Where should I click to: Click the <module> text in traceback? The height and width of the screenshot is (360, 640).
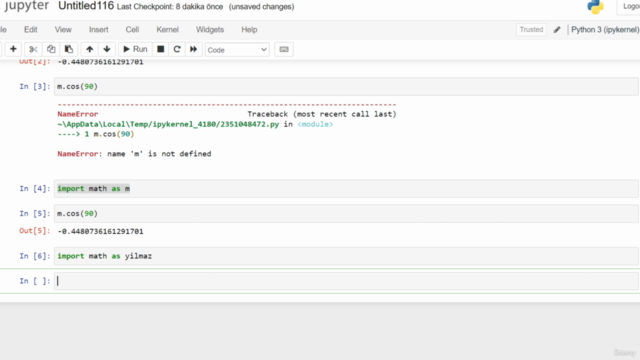pos(315,124)
